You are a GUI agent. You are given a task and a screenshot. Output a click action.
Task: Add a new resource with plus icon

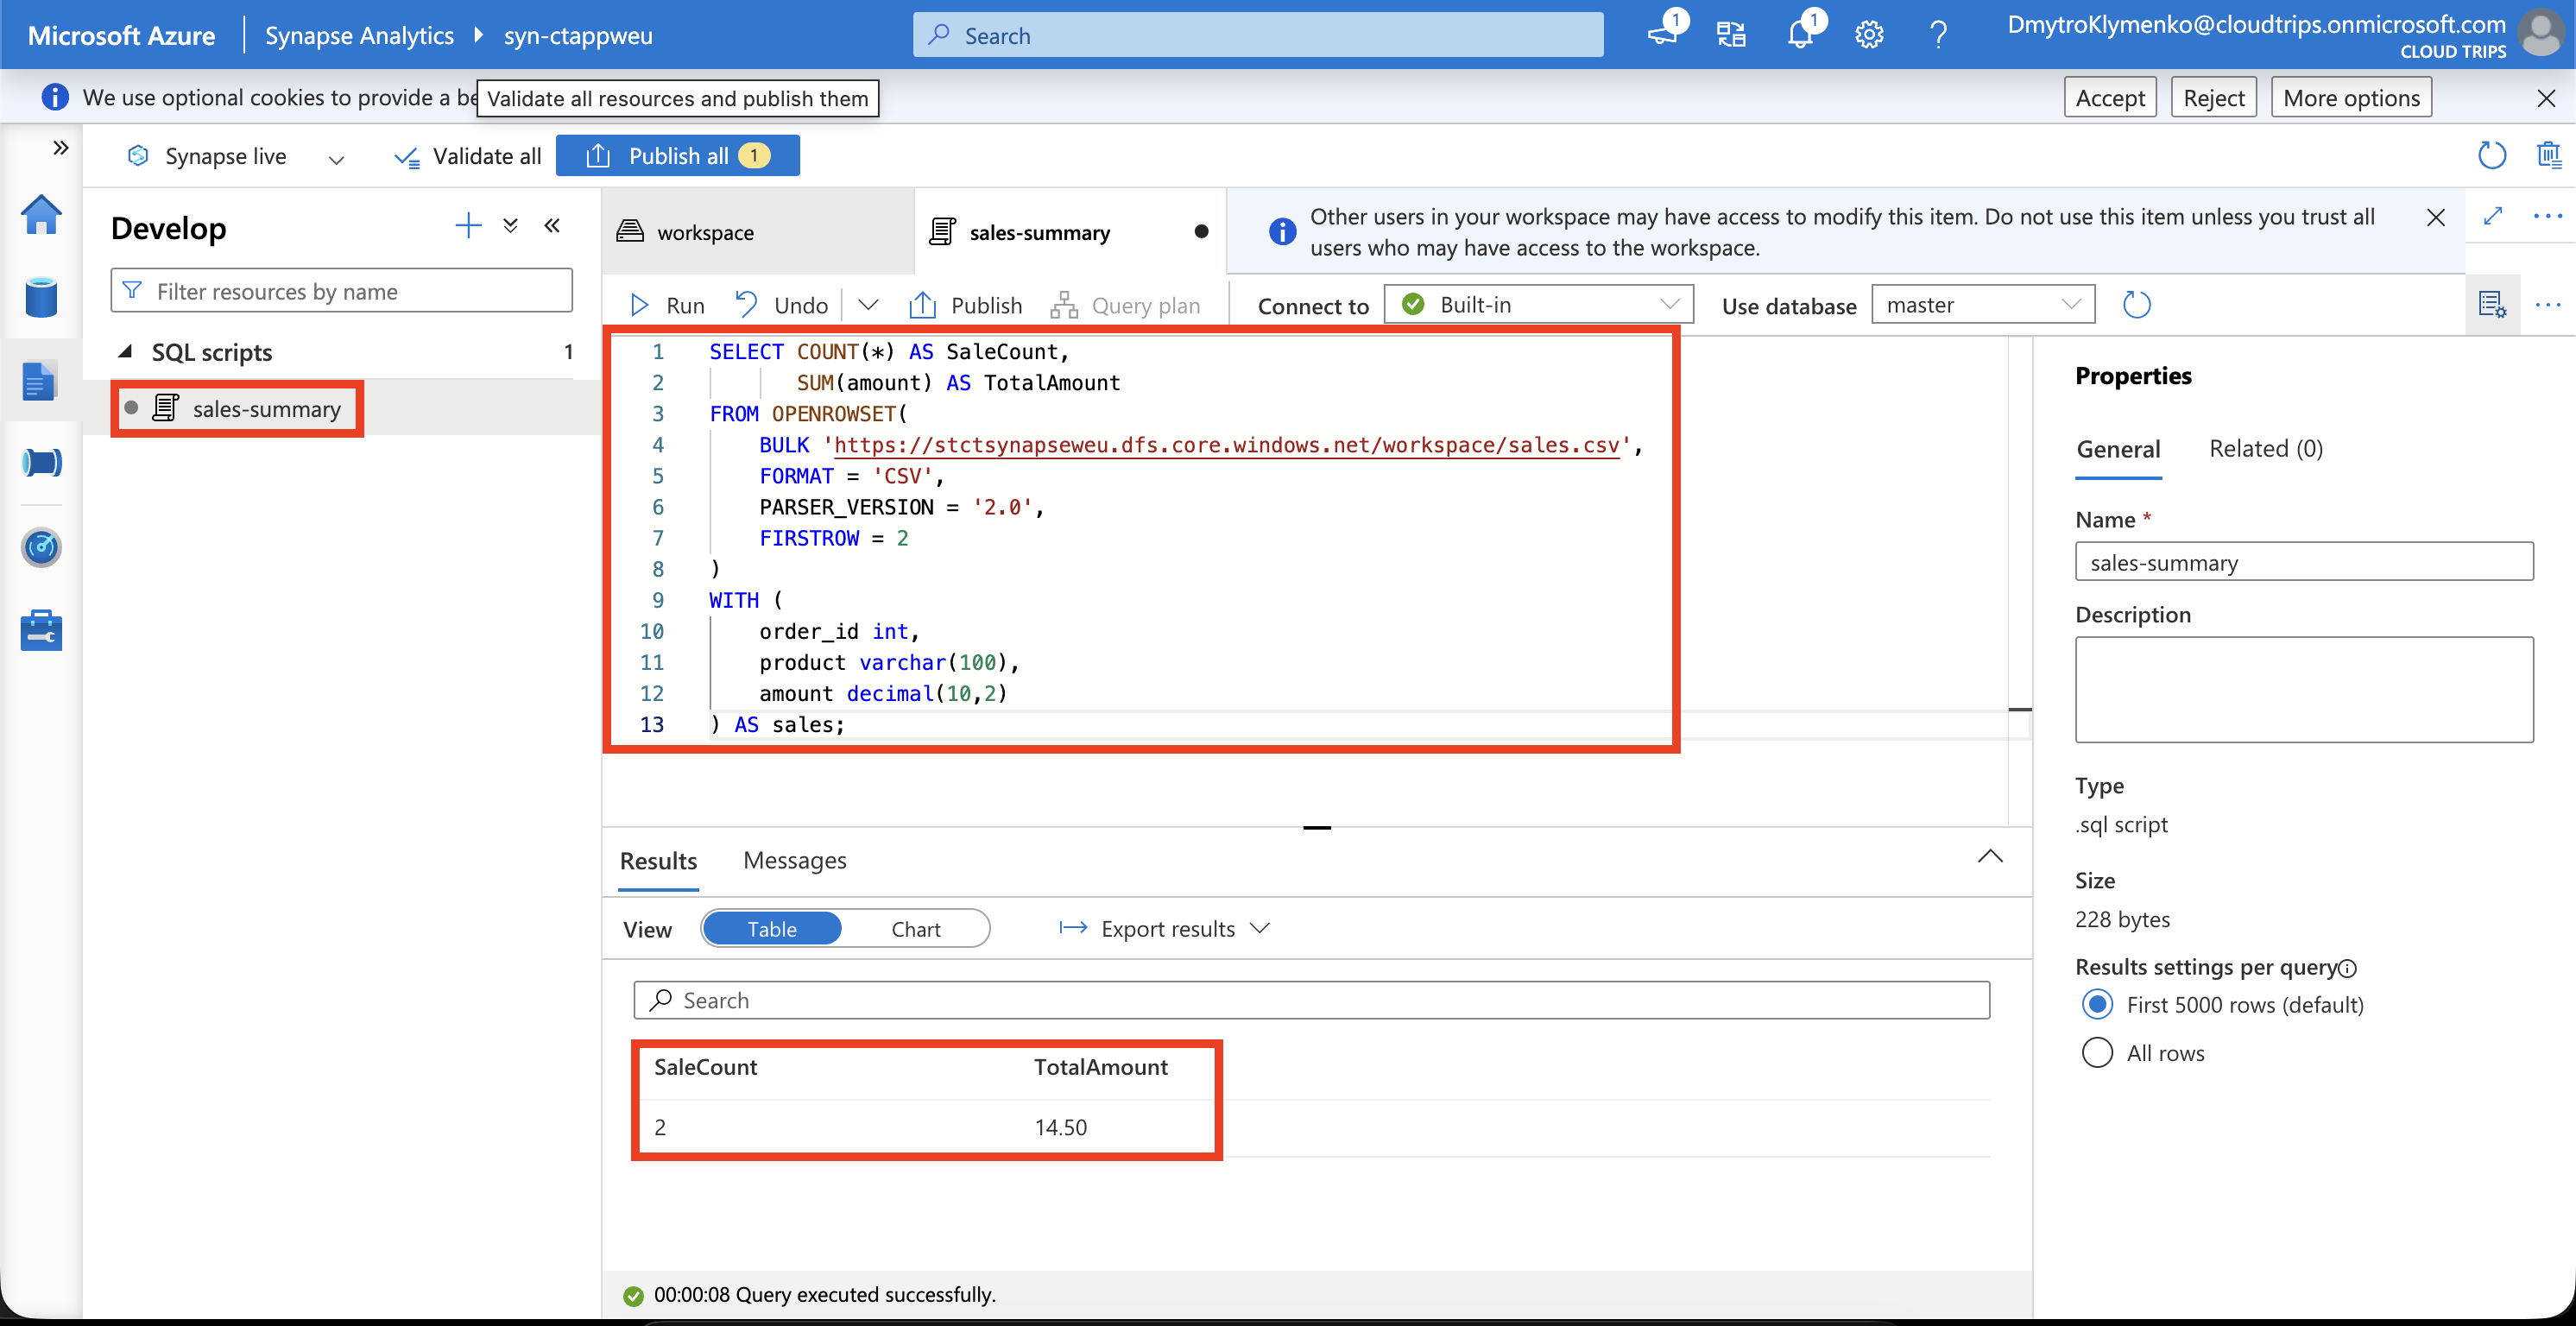[468, 226]
